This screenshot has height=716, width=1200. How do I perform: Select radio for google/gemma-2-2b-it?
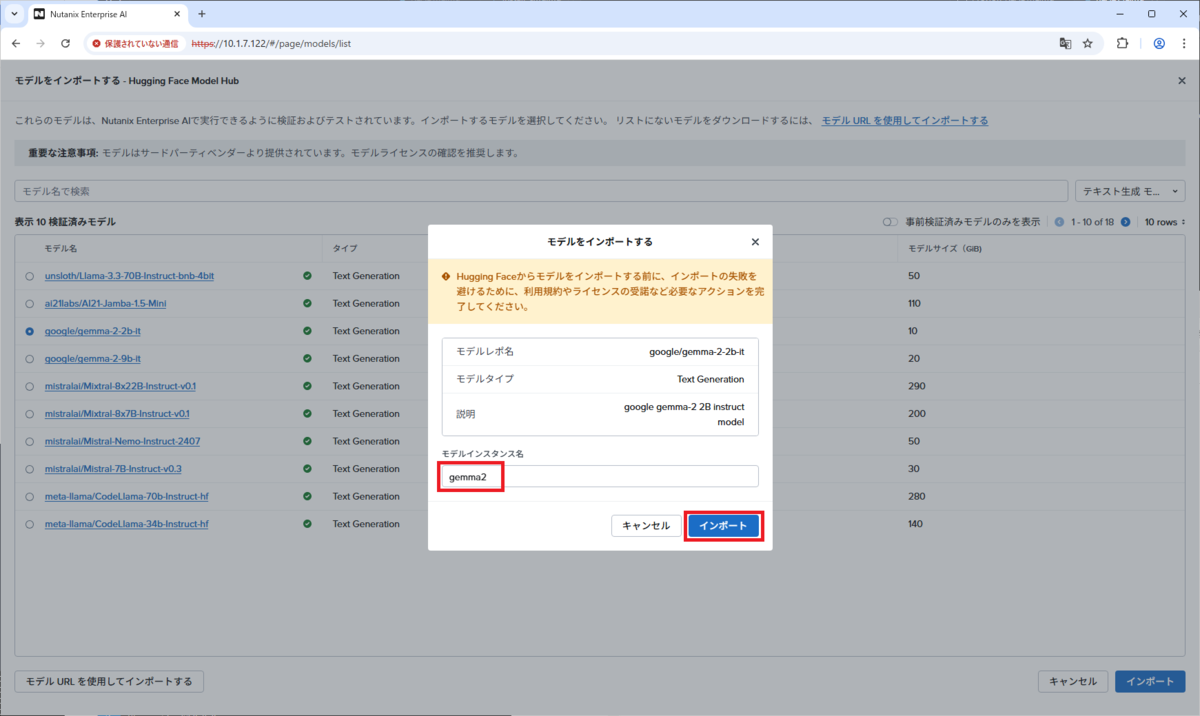[x=29, y=330]
